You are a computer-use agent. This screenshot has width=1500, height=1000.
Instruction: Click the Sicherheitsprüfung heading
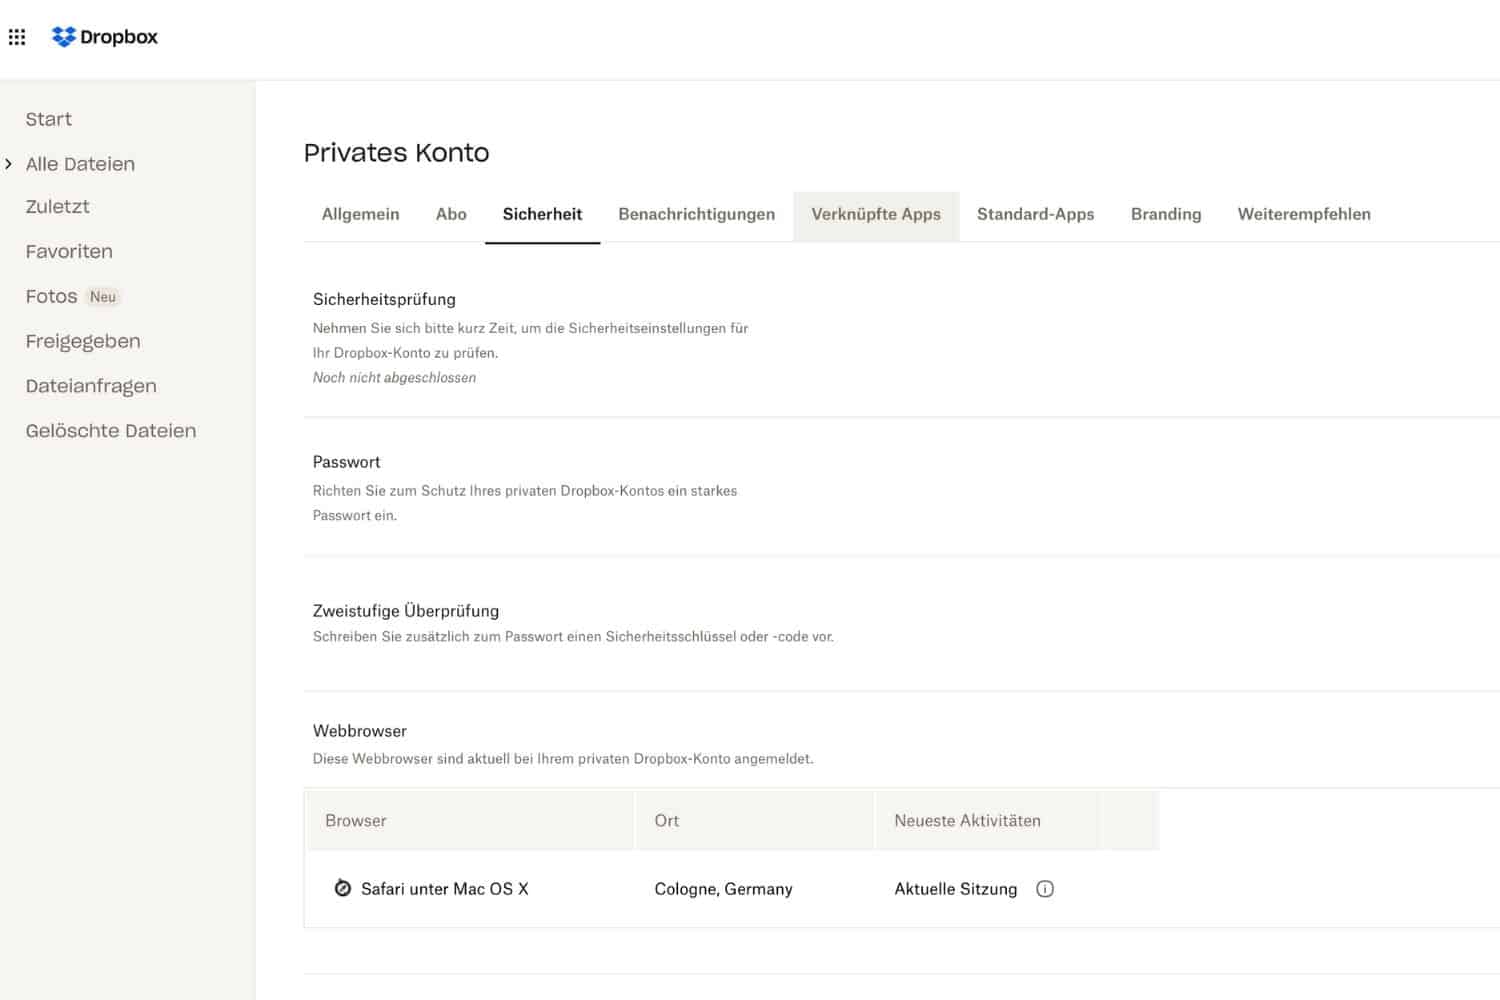click(x=384, y=299)
